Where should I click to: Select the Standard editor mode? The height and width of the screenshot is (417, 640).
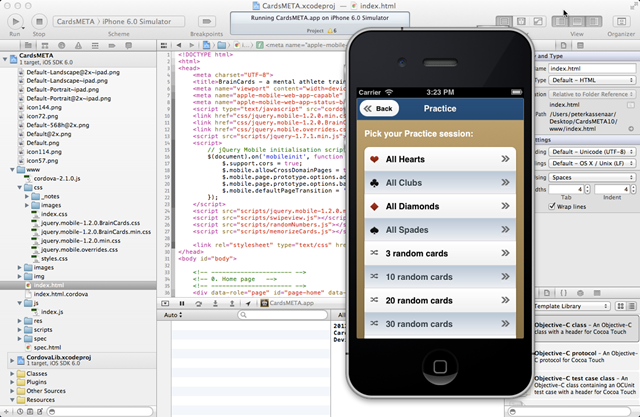coord(504,21)
